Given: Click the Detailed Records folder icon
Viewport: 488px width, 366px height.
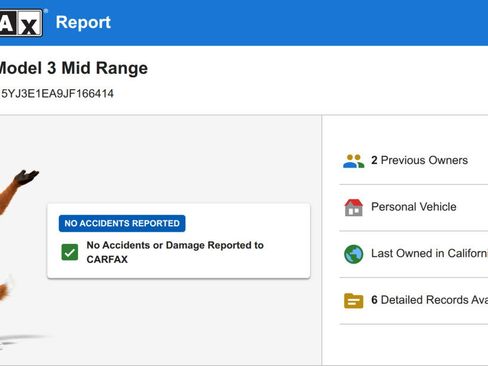Looking at the screenshot, I should (x=353, y=301).
